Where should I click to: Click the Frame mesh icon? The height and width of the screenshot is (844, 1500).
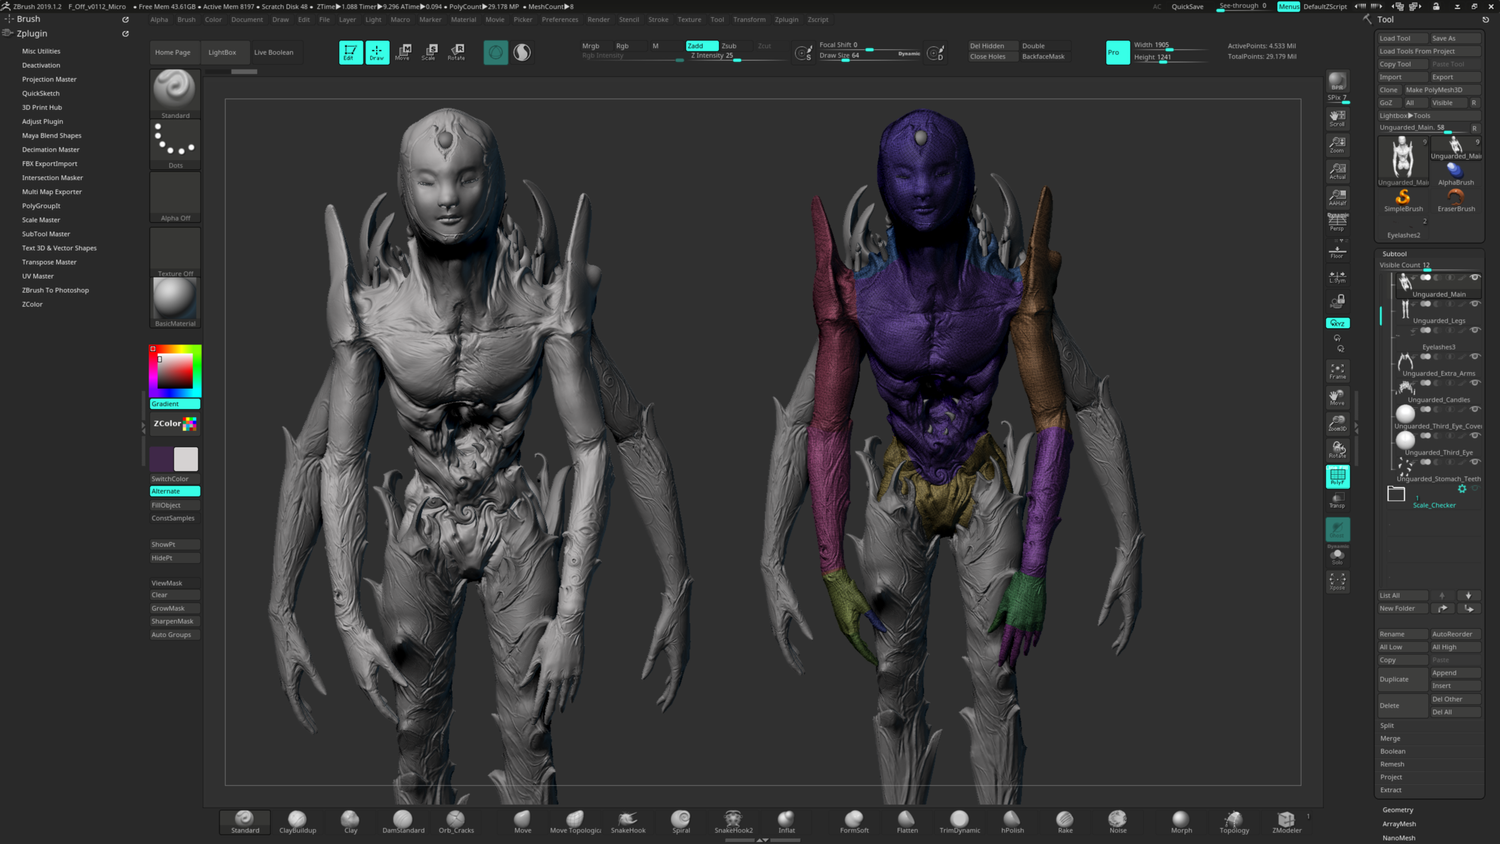coord(1337,371)
